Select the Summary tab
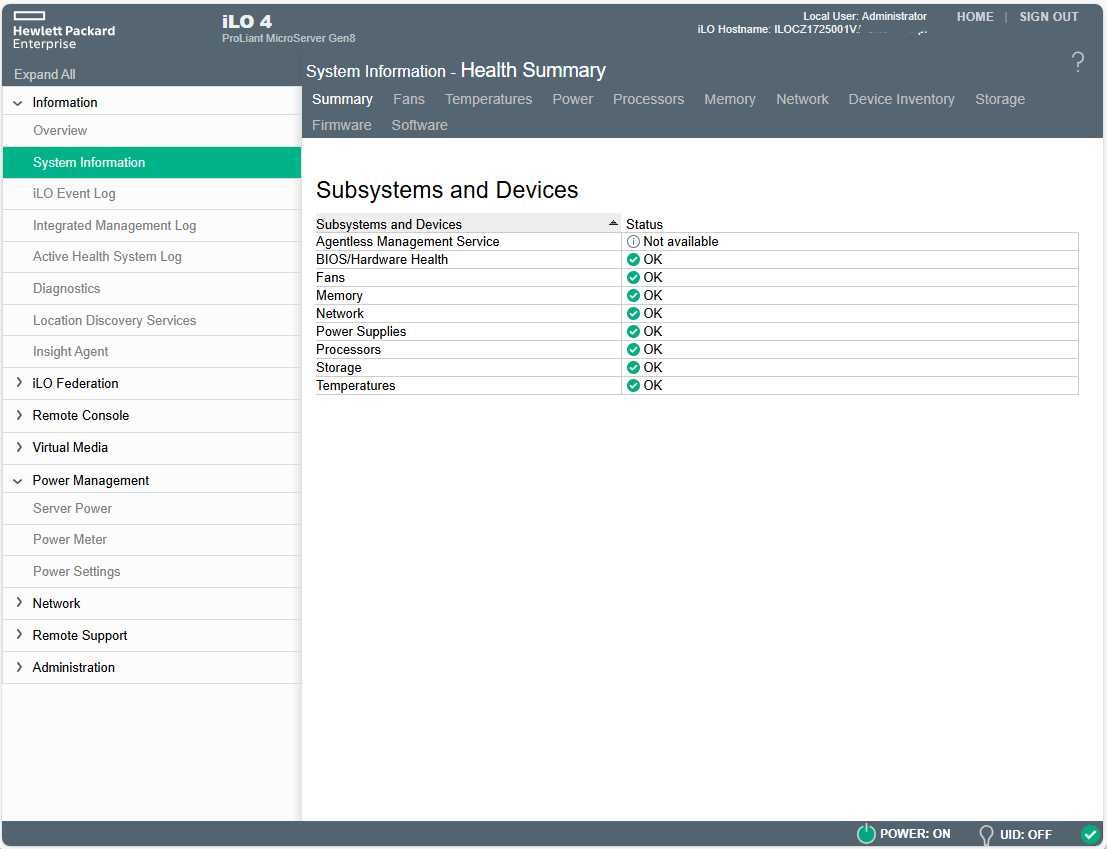 (x=342, y=100)
